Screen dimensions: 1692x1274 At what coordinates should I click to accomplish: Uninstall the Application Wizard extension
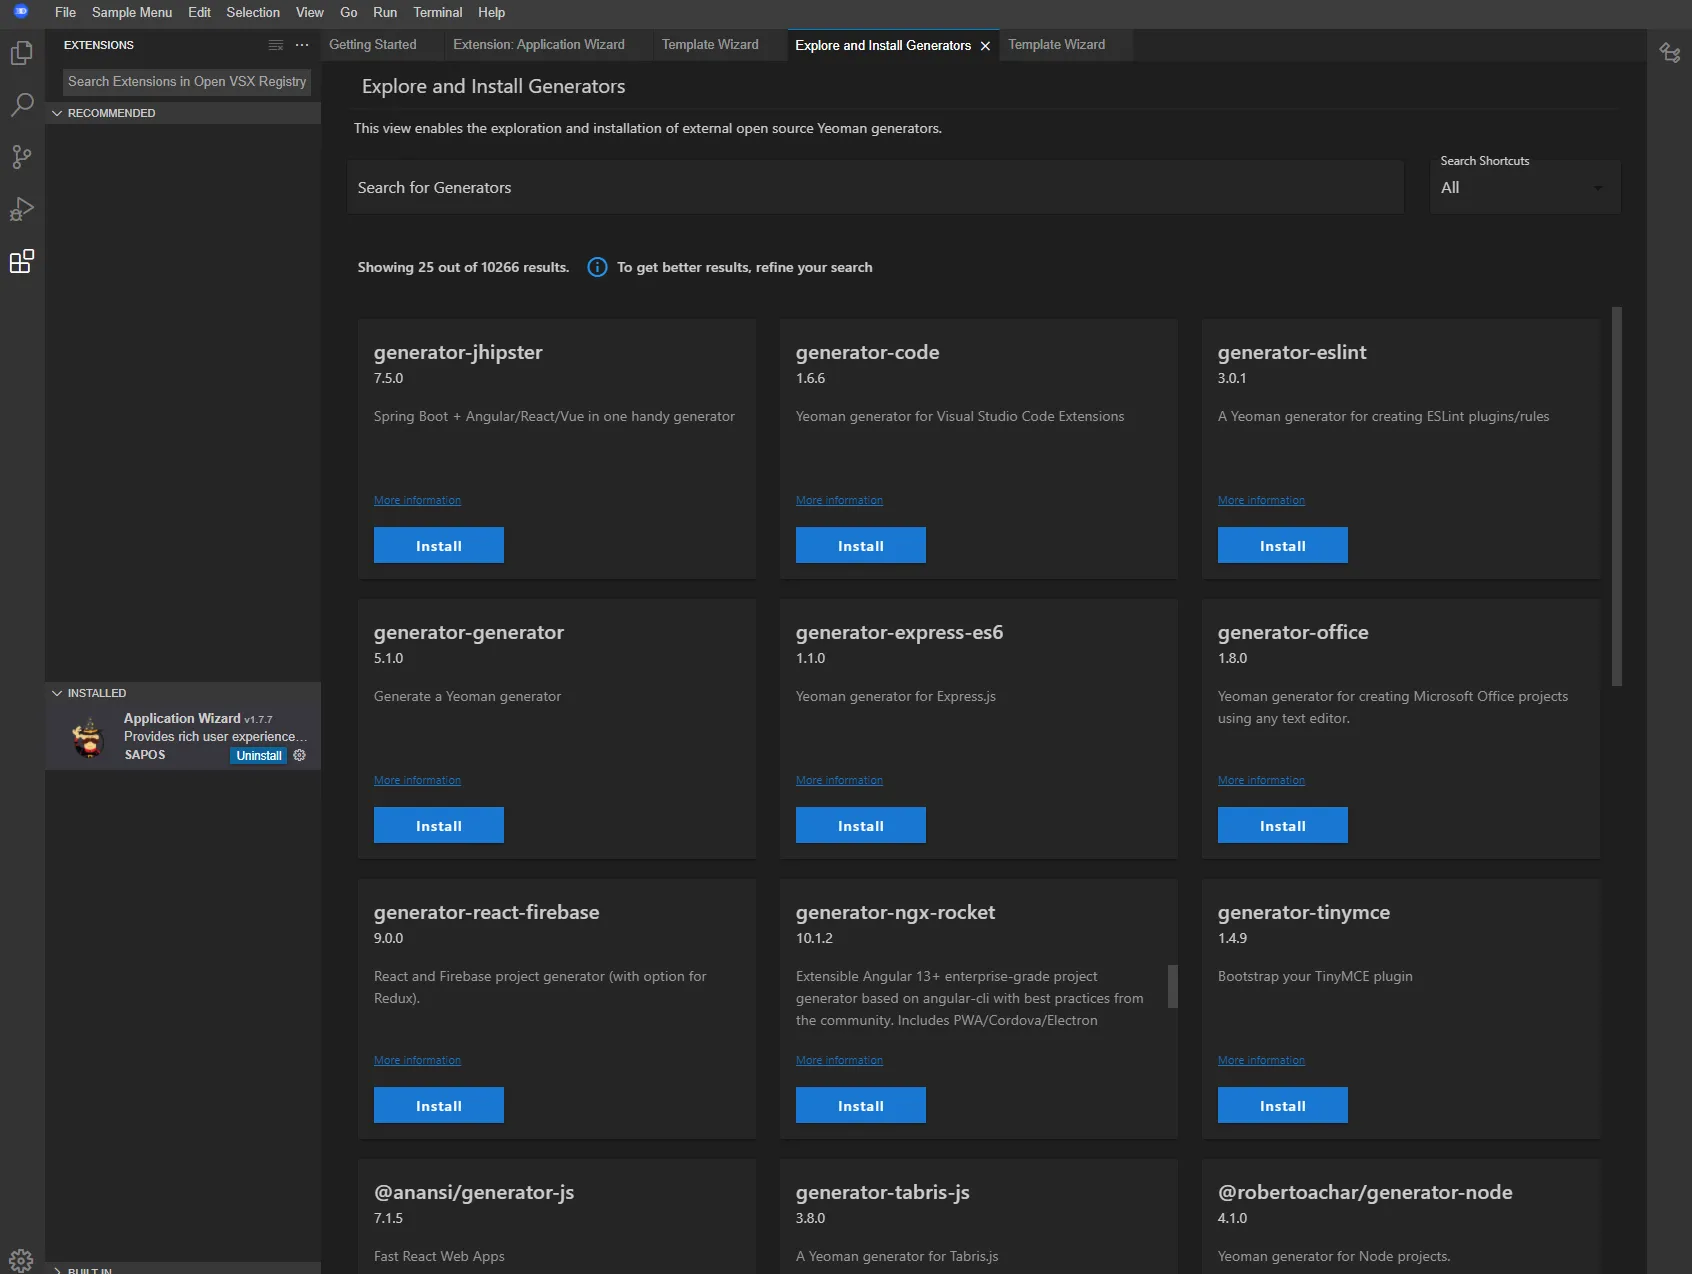[x=259, y=756]
